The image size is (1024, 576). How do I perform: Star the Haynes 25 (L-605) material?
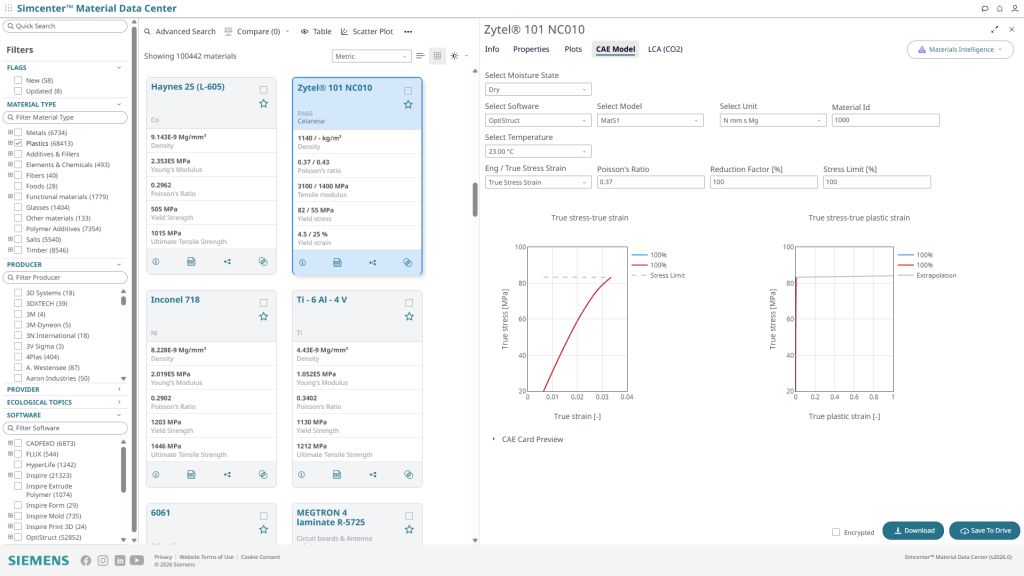click(x=263, y=104)
